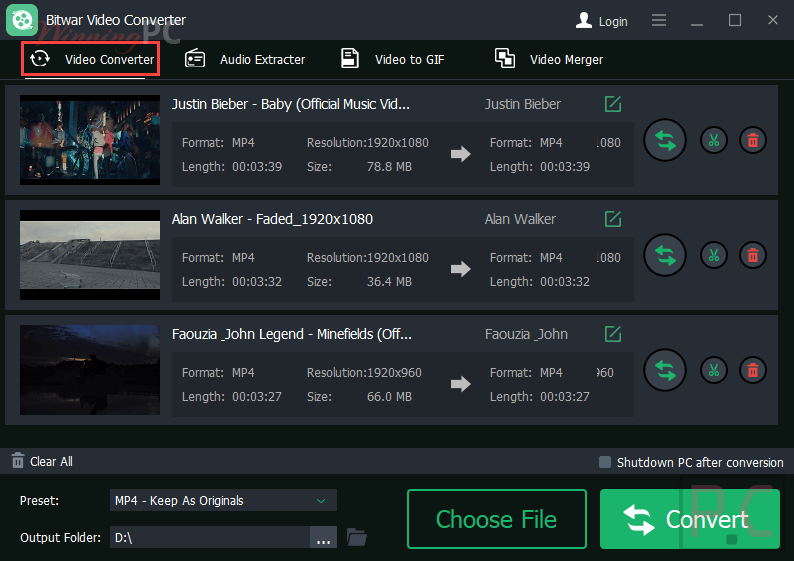
Task: Click the Alan Walker - Faded_1920x1080 title
Action: pyautogui.click(x=272, y=219)
